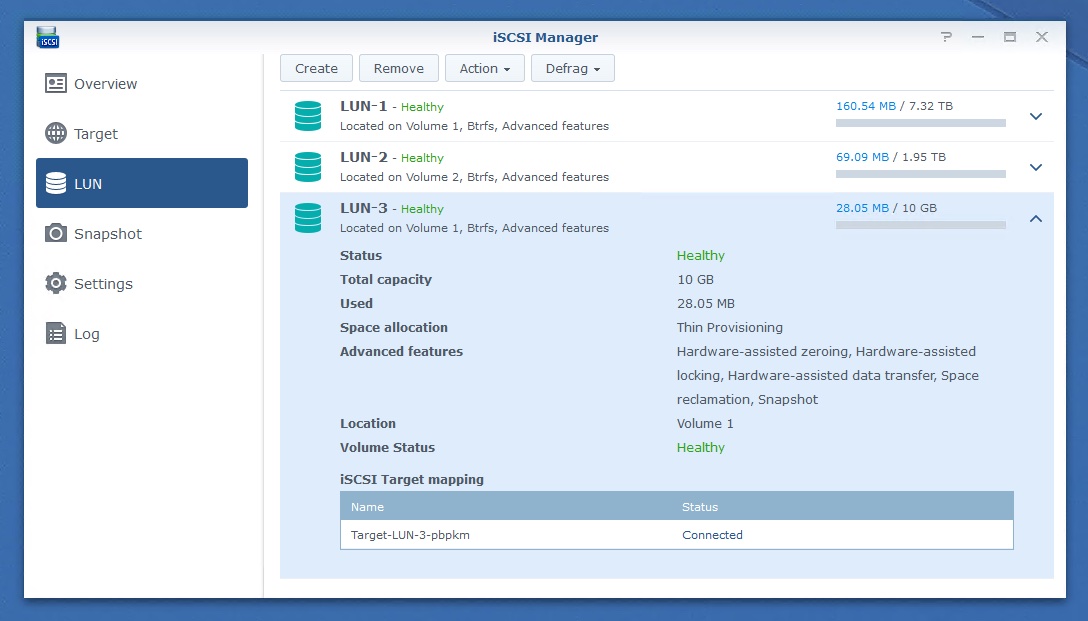This screenshot has width=1088, height=621.
Task: Click LUN-1's capacity progress bar
Action: pyautogui.click(x=919, y=123)
